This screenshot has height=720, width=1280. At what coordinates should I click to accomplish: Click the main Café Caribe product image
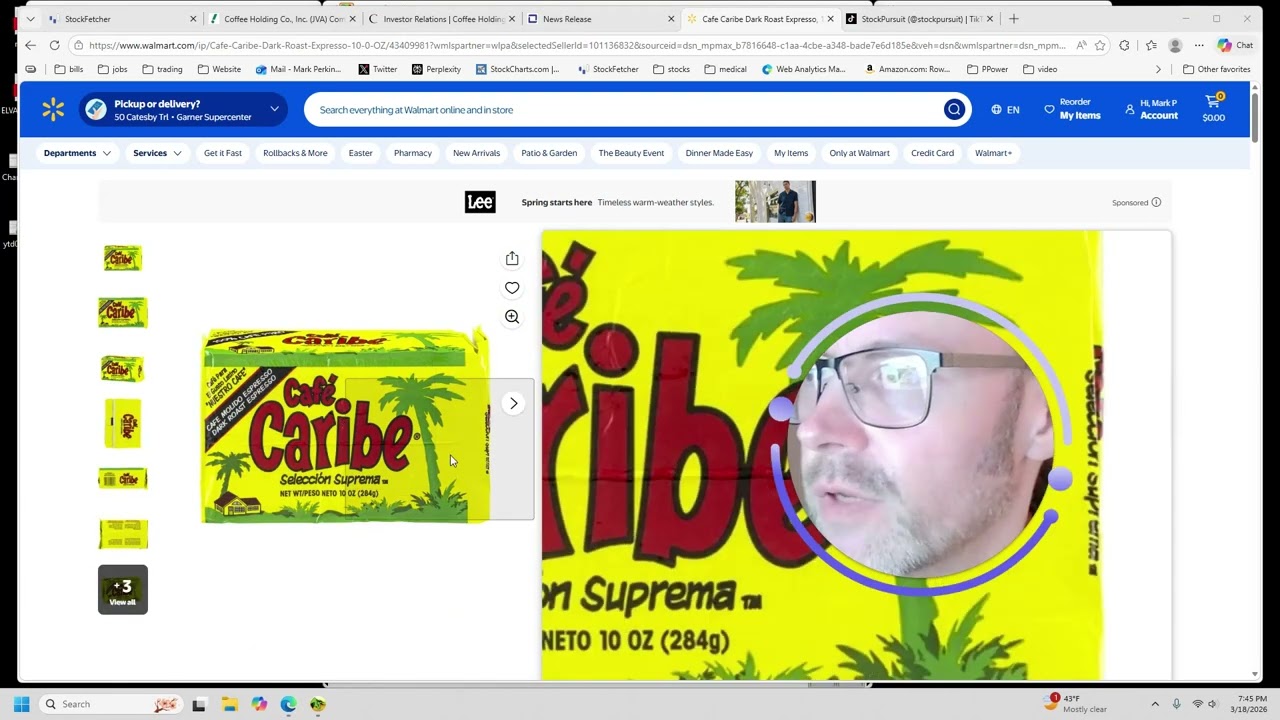pos(346,424)
